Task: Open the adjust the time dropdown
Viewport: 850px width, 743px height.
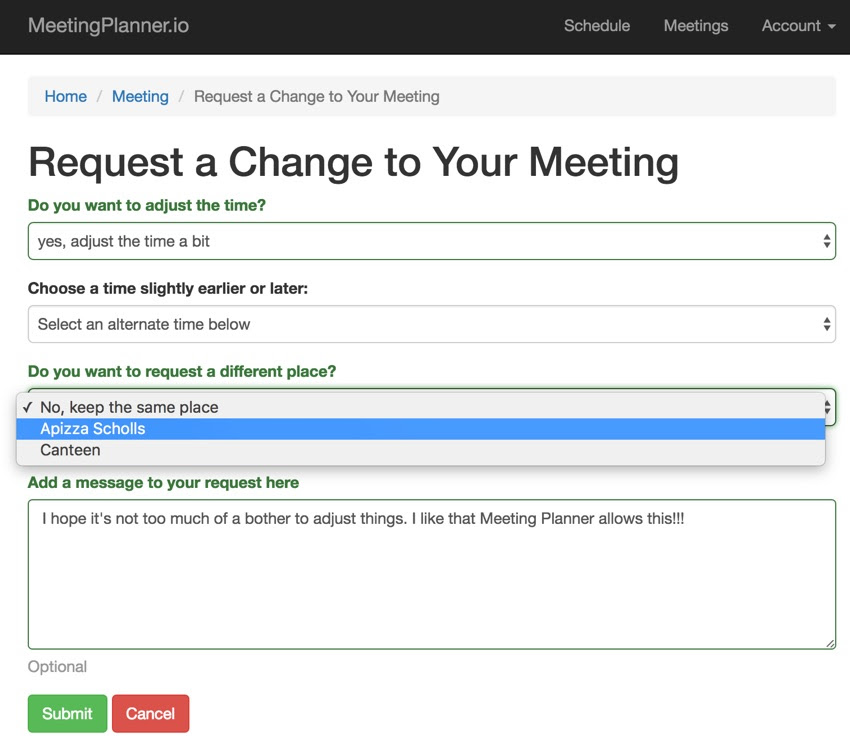Action: pos(432,241)
